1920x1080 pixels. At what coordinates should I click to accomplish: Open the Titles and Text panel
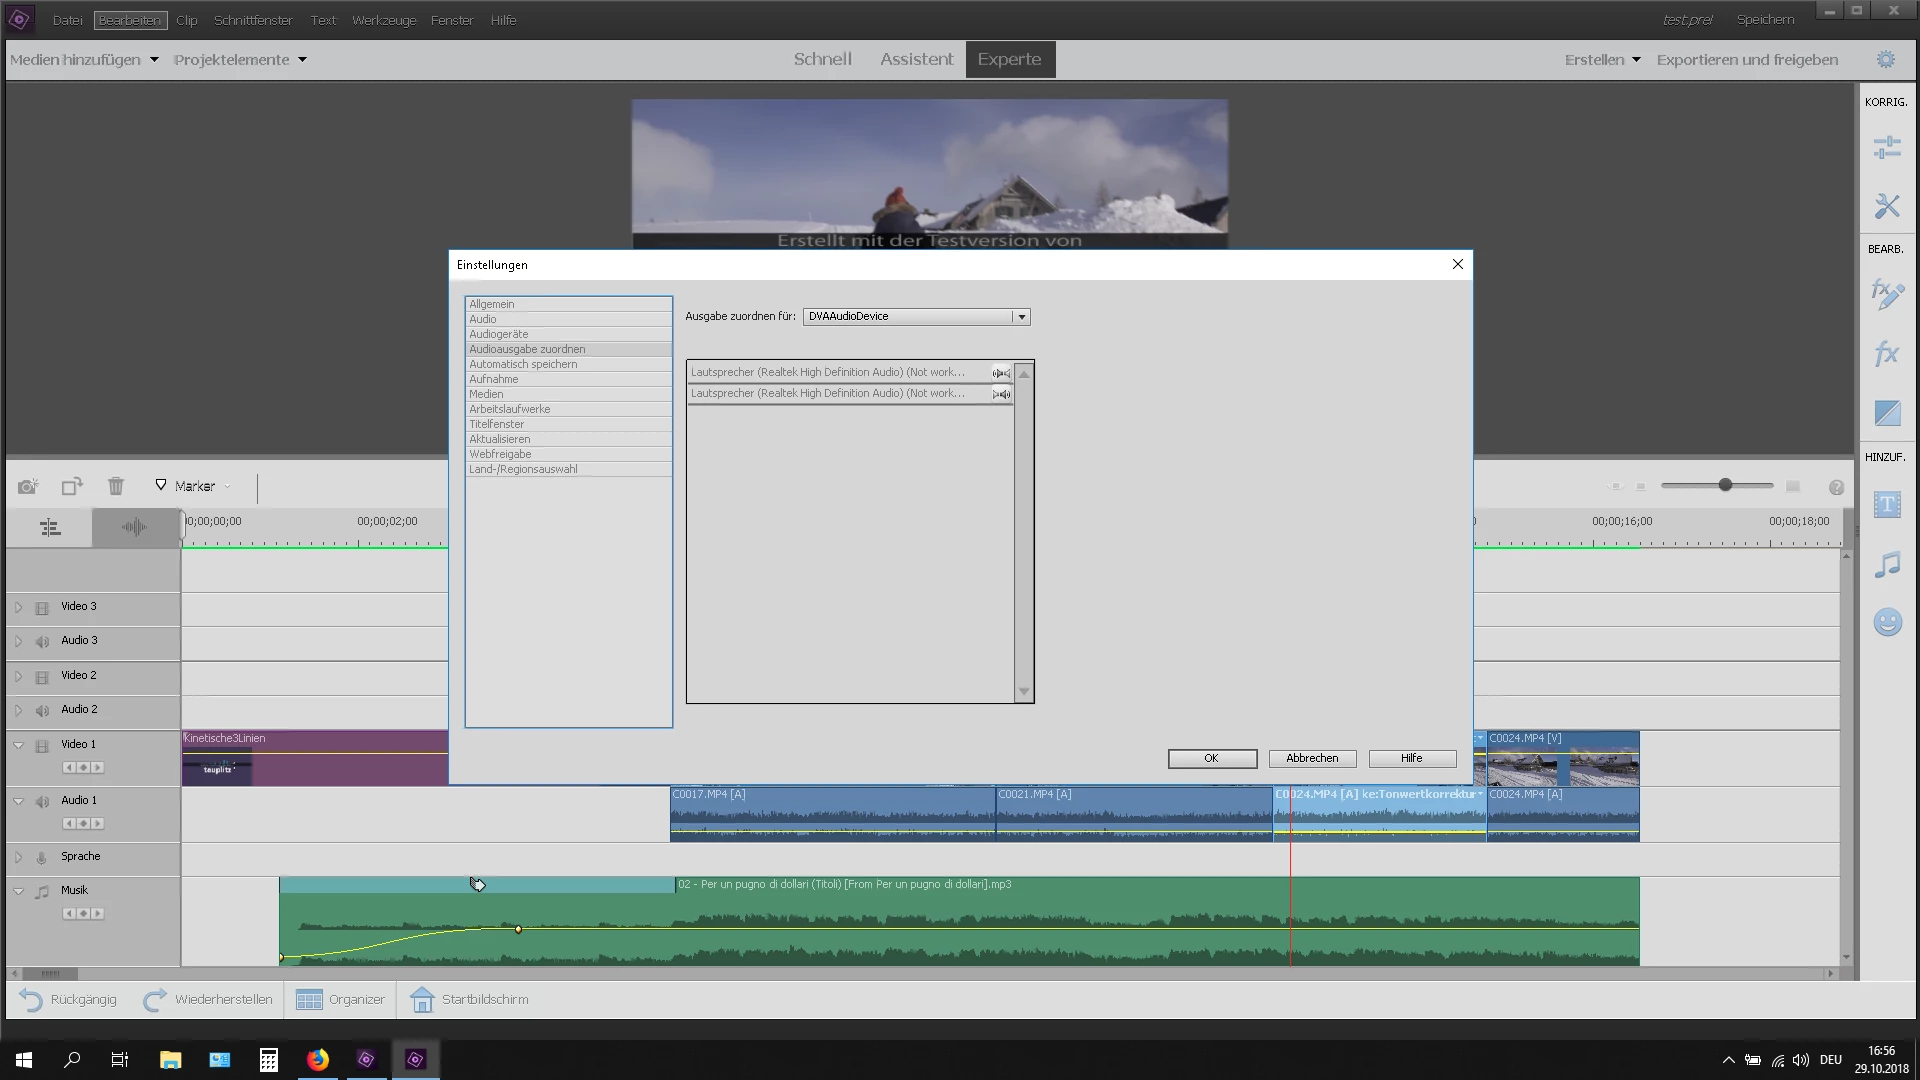1886,505
